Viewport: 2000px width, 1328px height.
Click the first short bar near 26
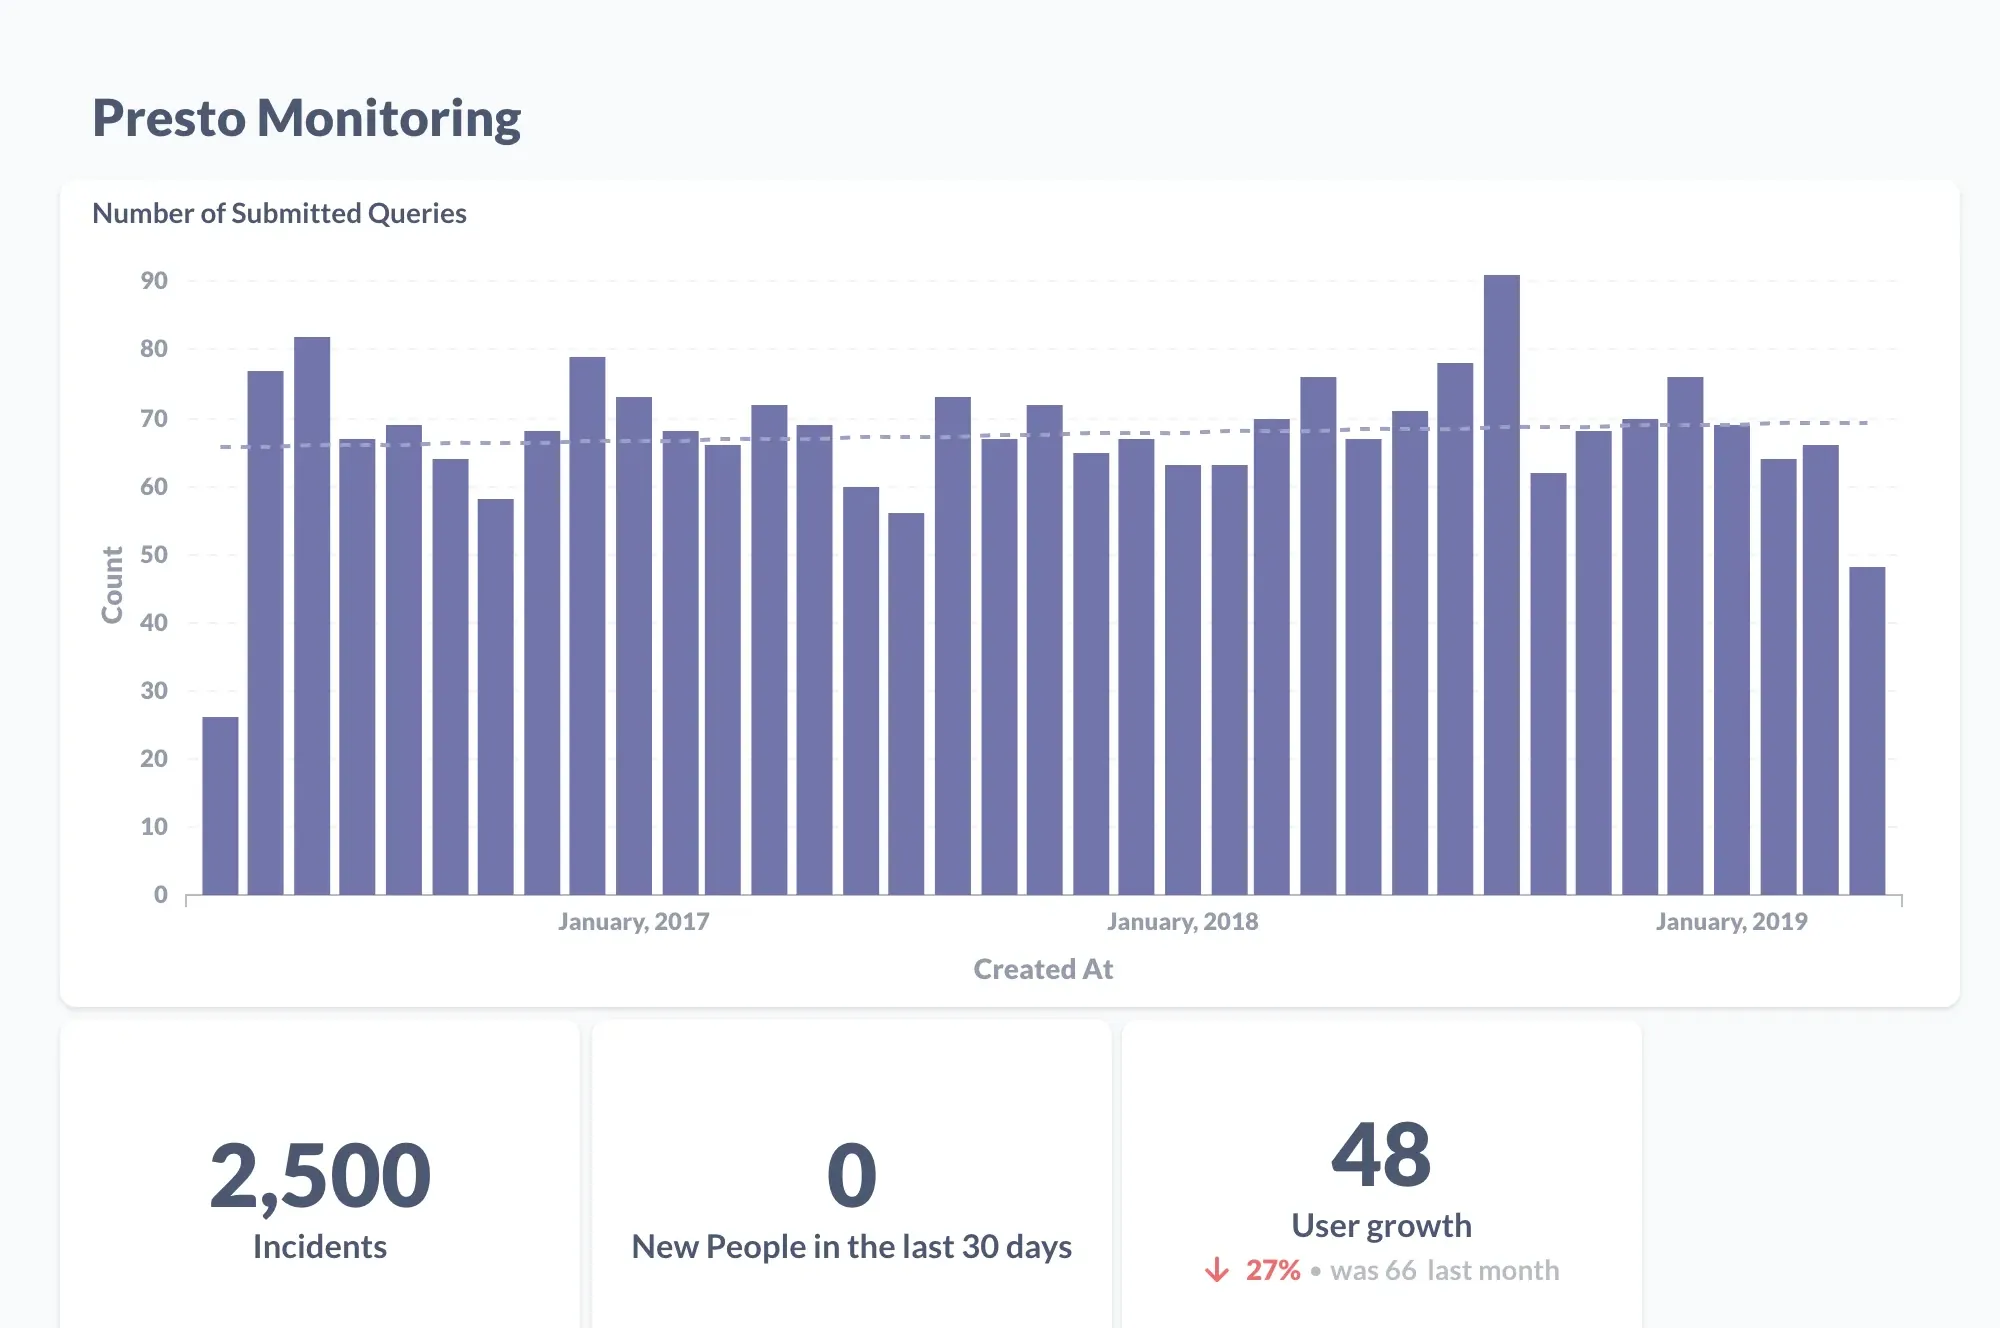coord(220,805)
